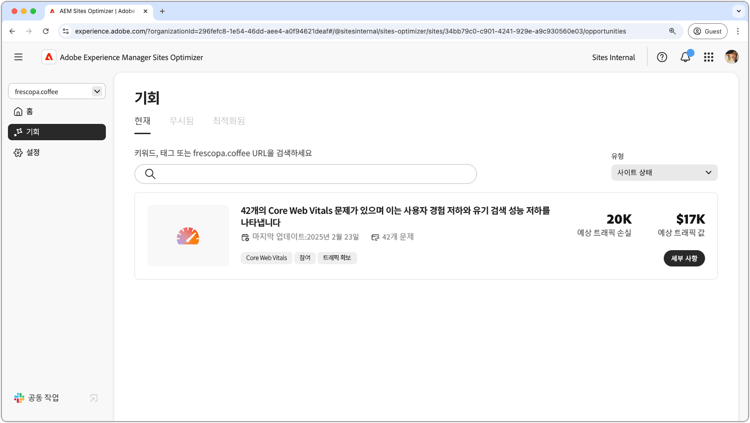750x423 pixels.
Task: Focus the keyword search input field
Action: click(305, 174)
